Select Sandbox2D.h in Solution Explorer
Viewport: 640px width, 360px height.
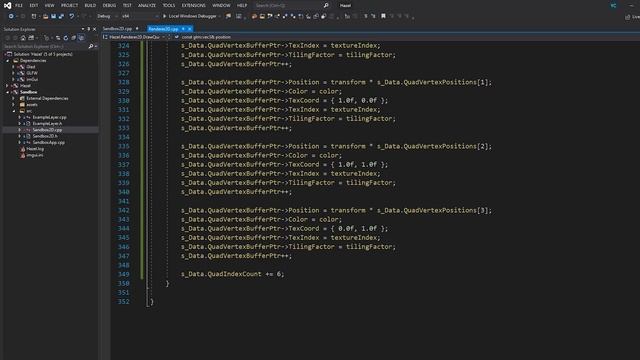tap(45, 136)
